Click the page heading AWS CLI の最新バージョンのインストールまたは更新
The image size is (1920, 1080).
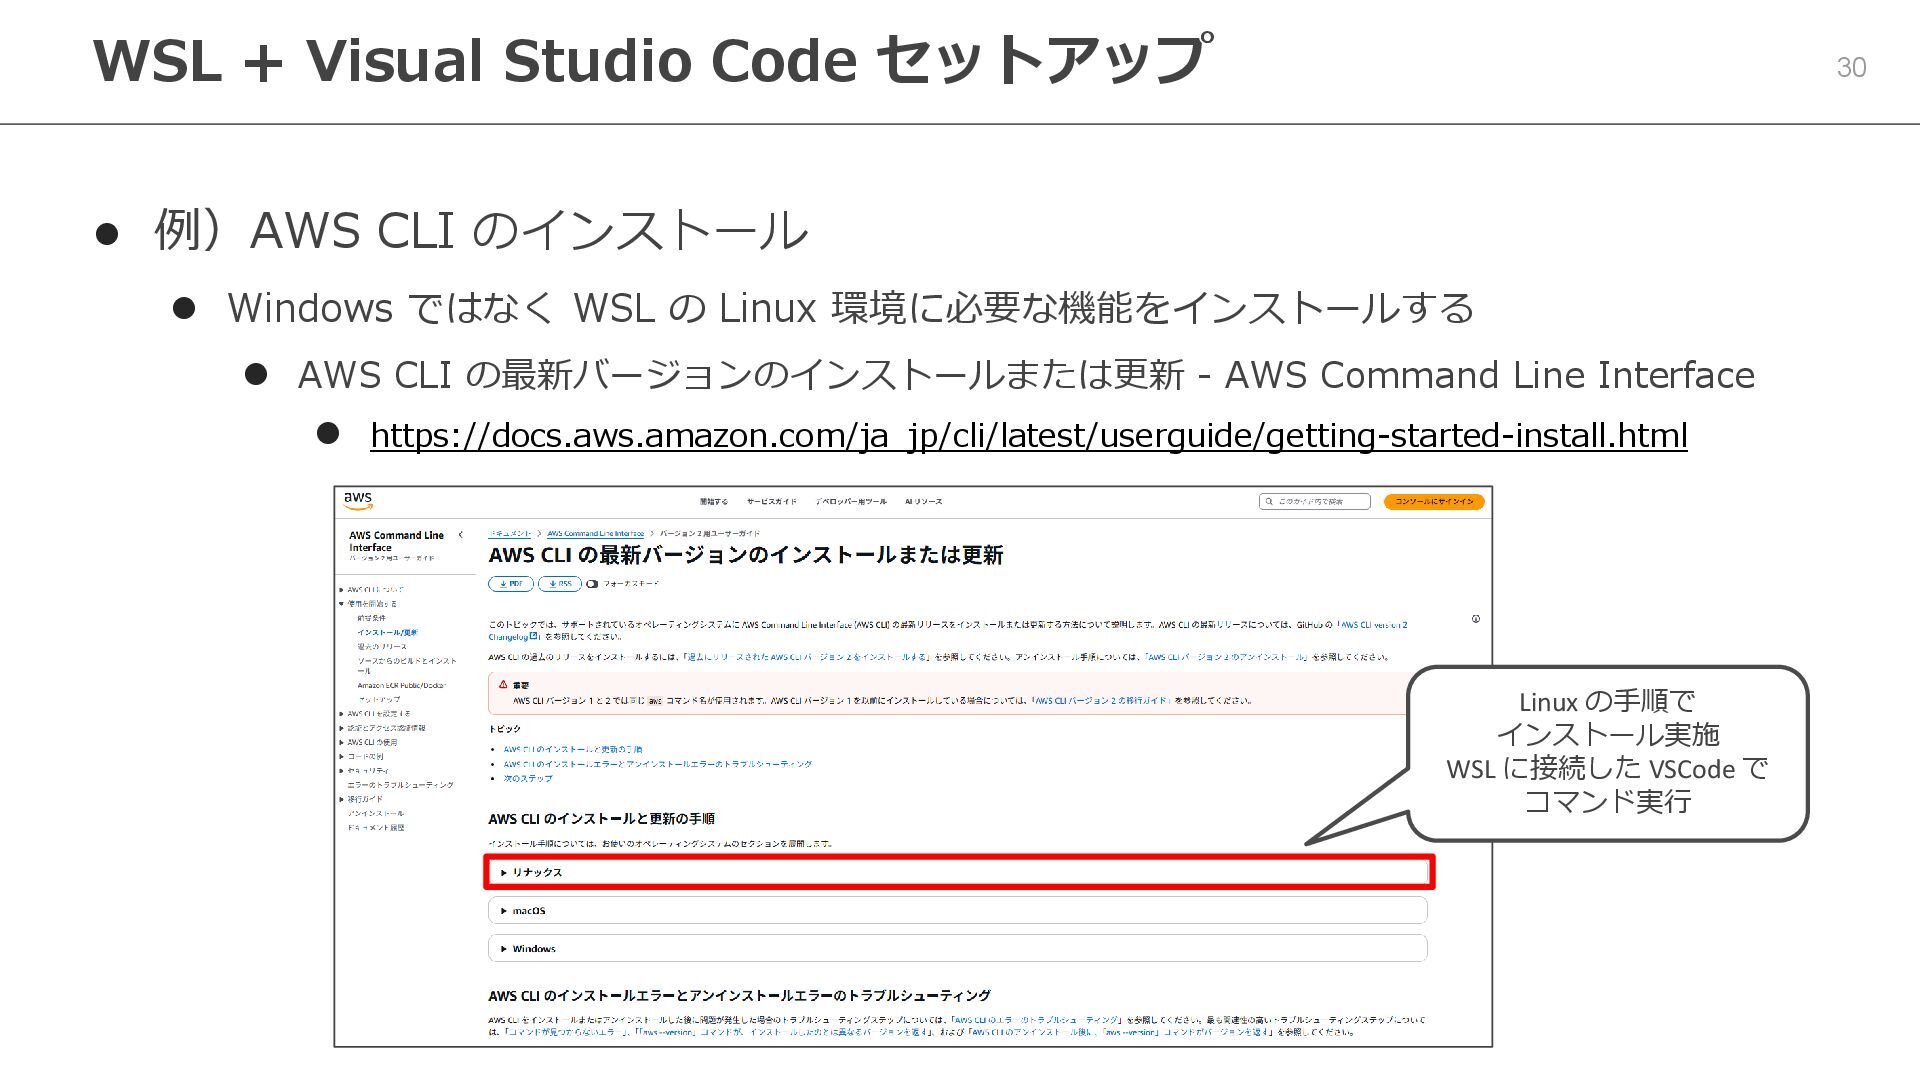coord(746,556)
